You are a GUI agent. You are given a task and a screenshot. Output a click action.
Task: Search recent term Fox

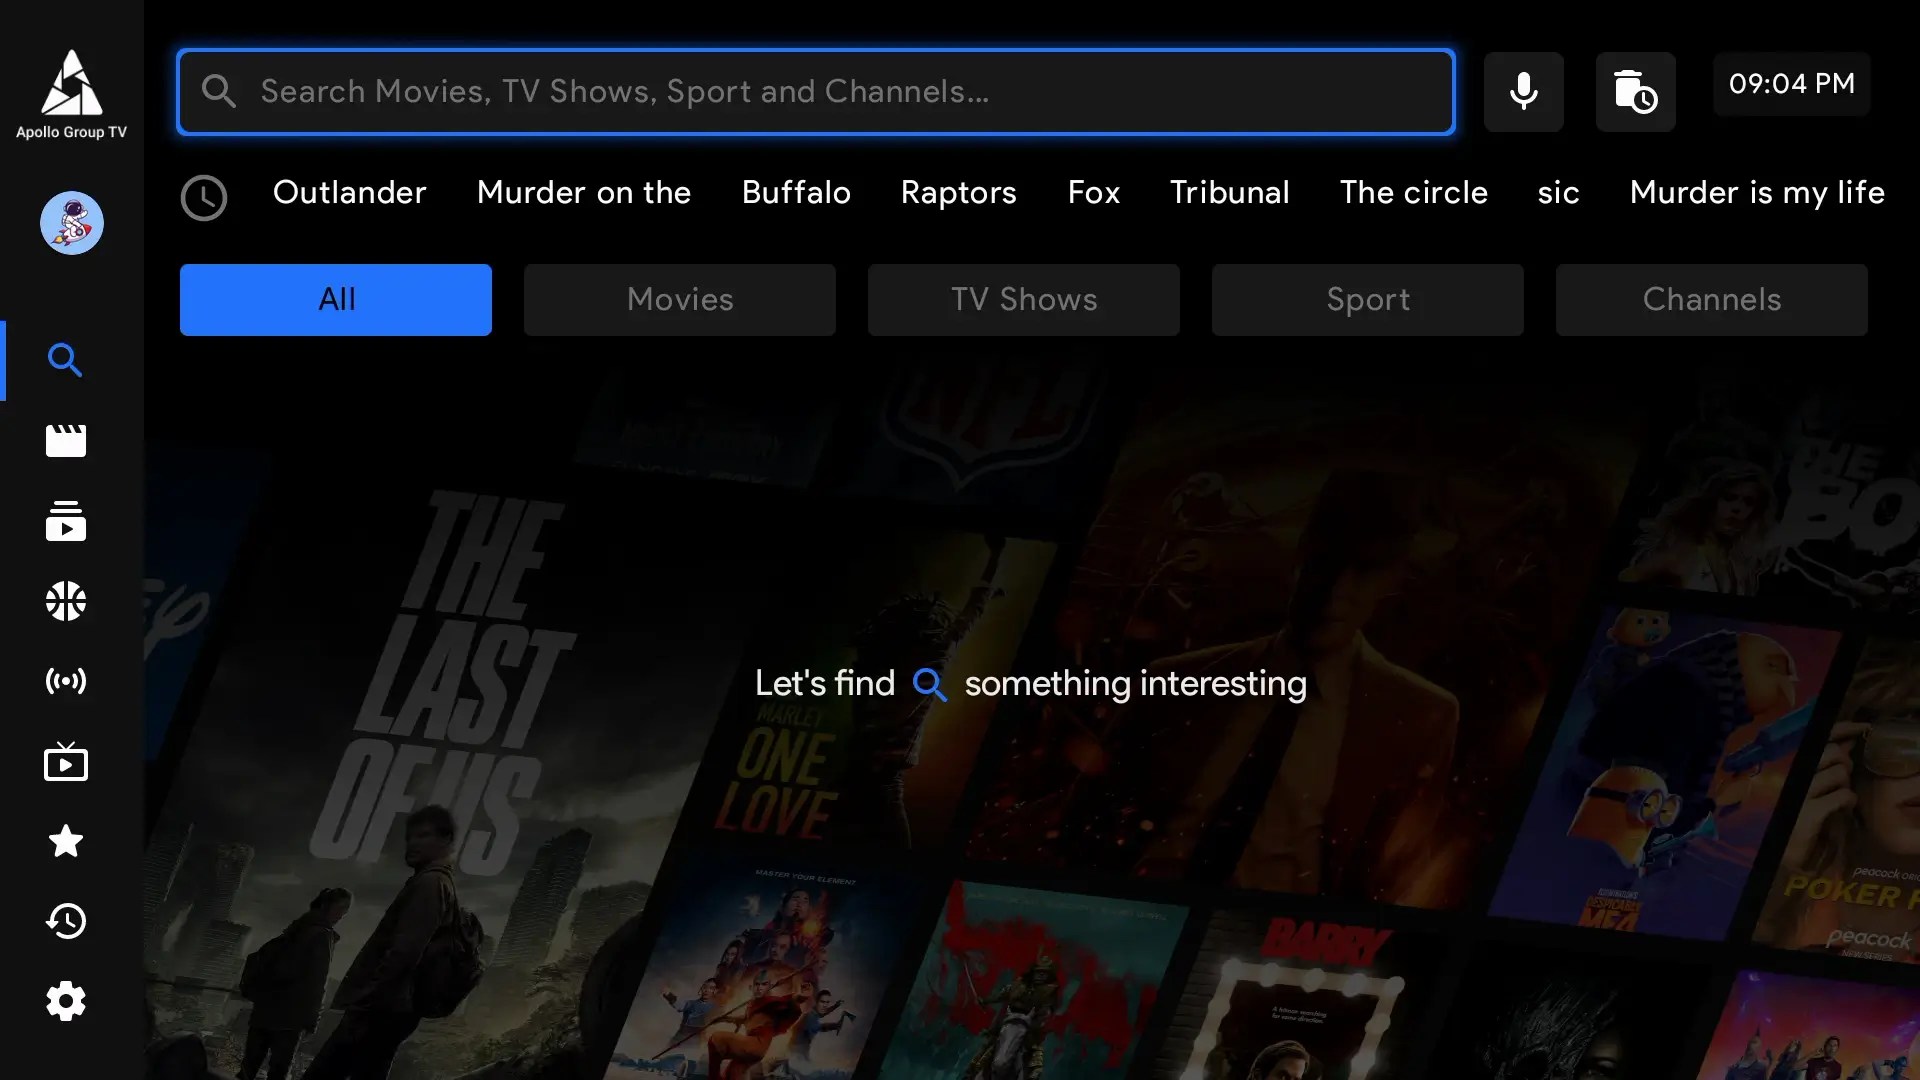point(1094,192)
